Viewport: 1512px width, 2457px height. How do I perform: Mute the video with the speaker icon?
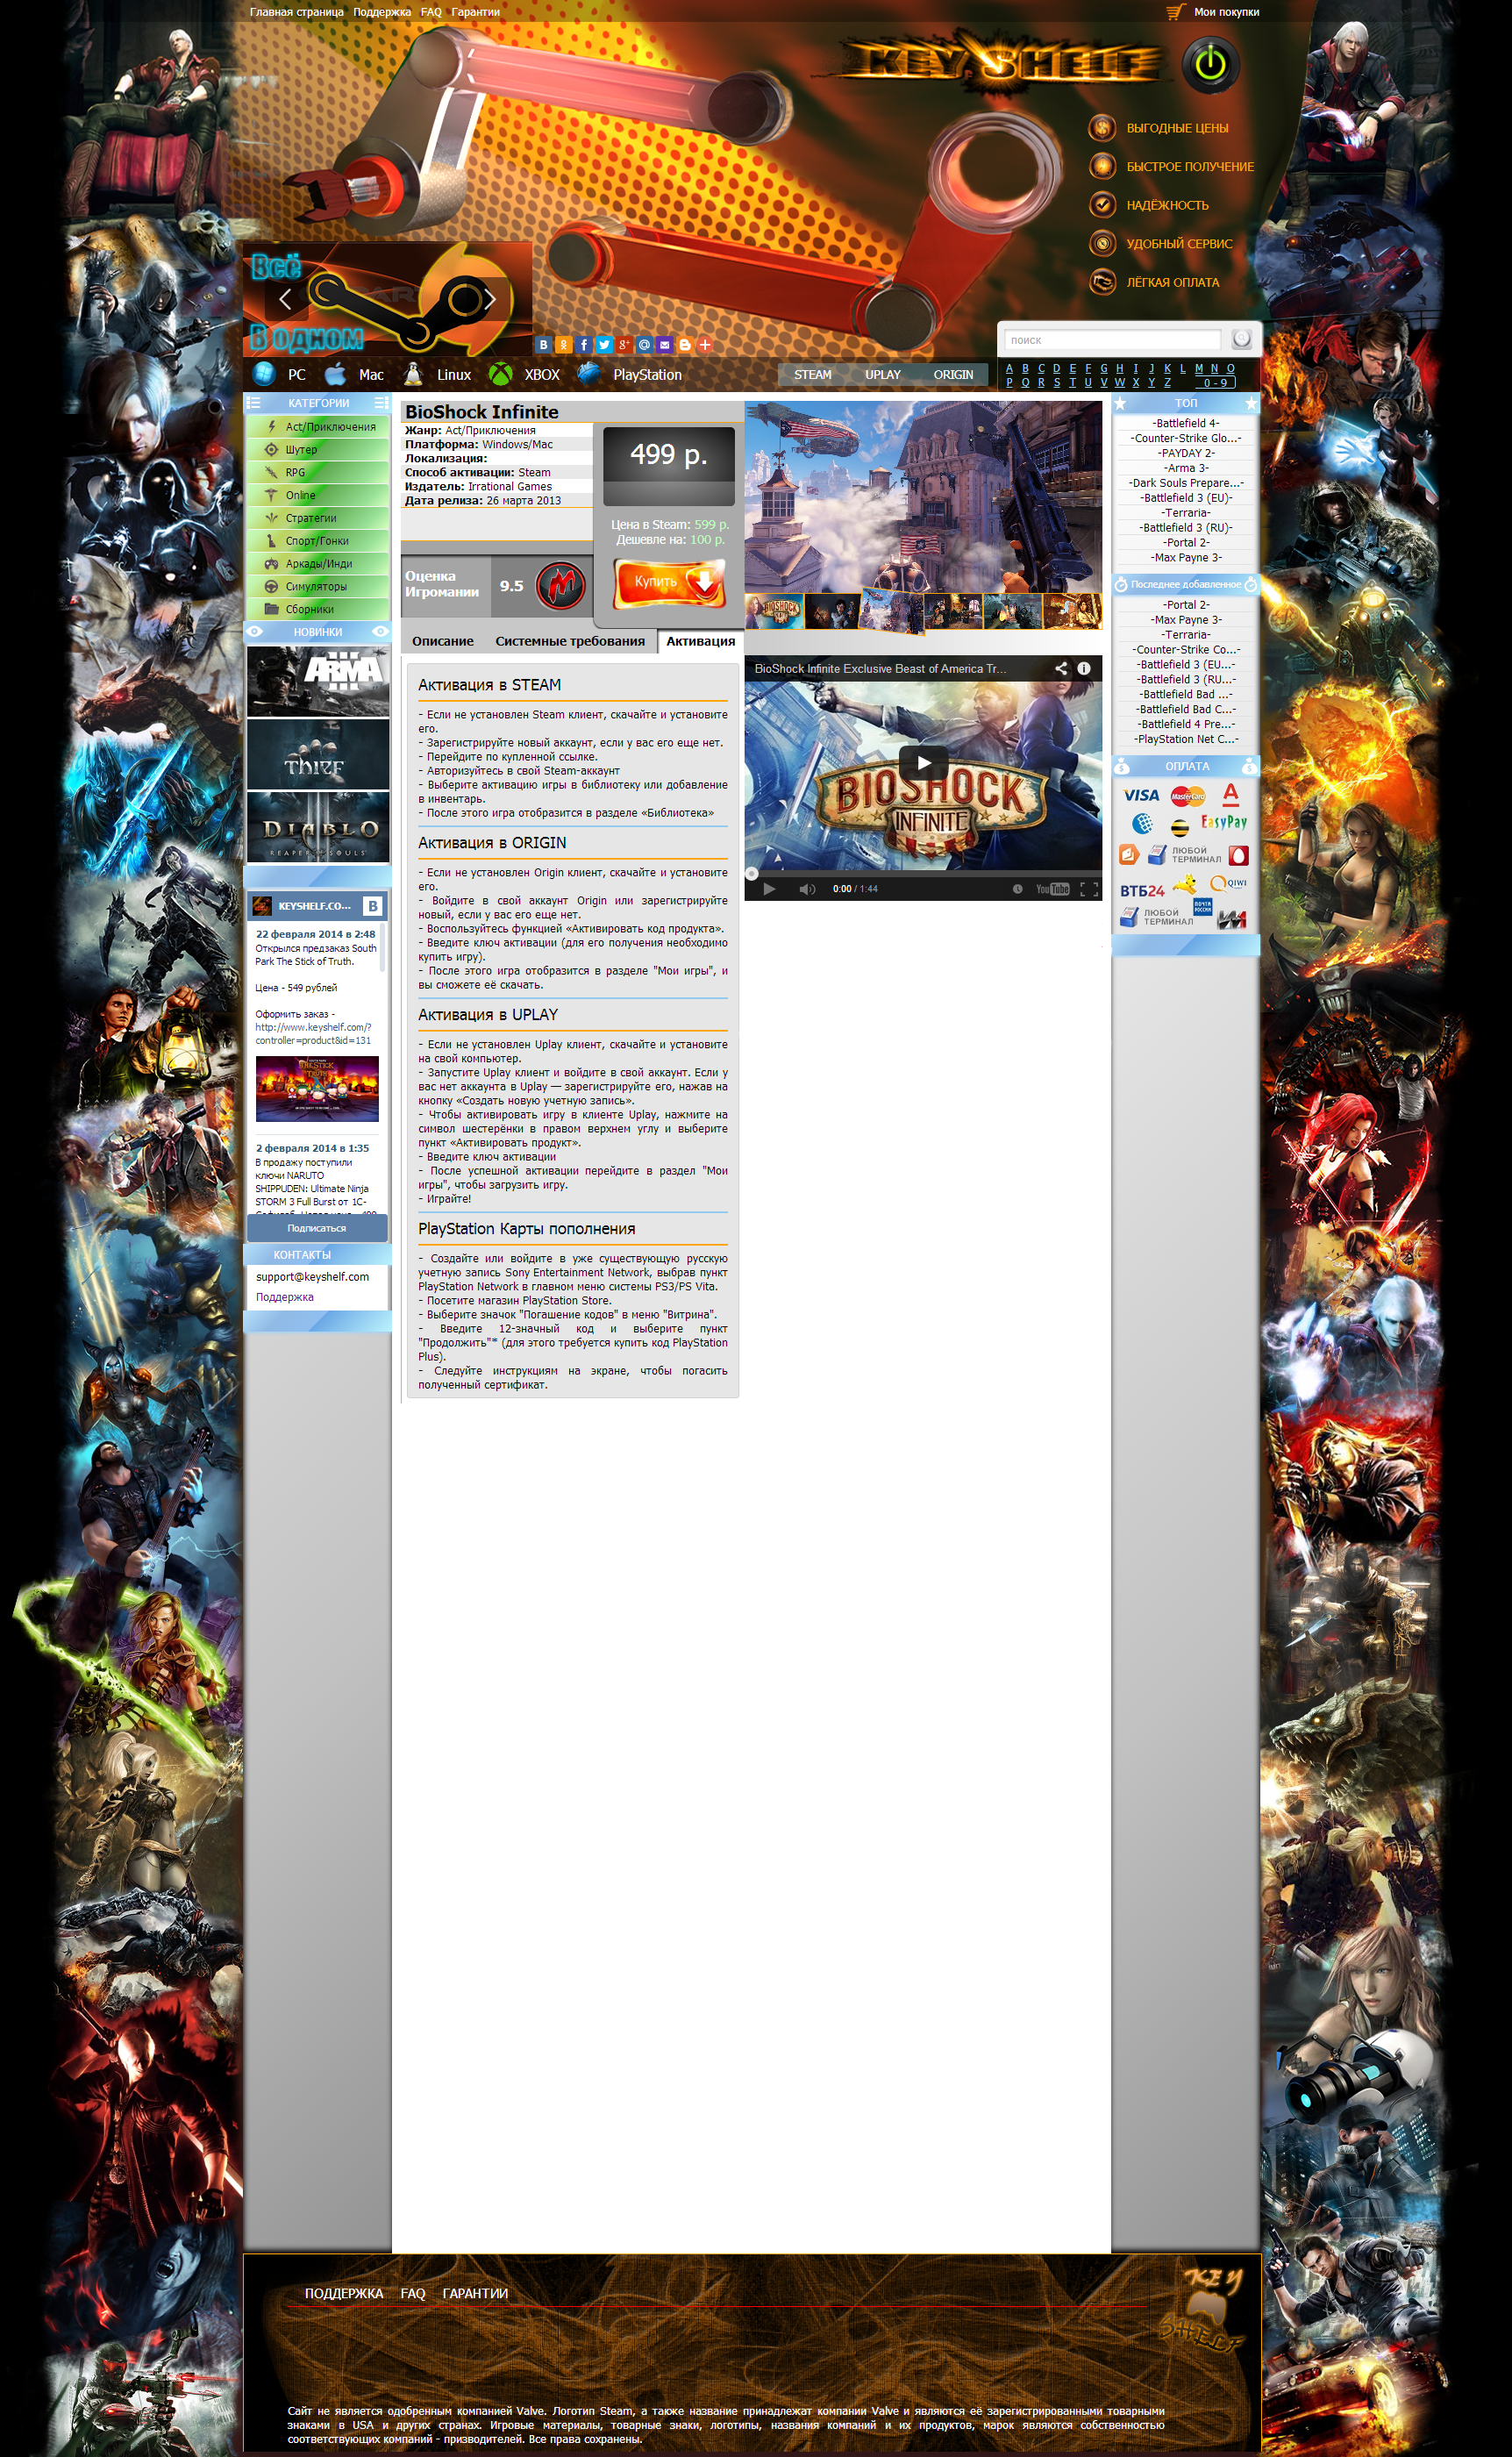(x=807, y=889)
